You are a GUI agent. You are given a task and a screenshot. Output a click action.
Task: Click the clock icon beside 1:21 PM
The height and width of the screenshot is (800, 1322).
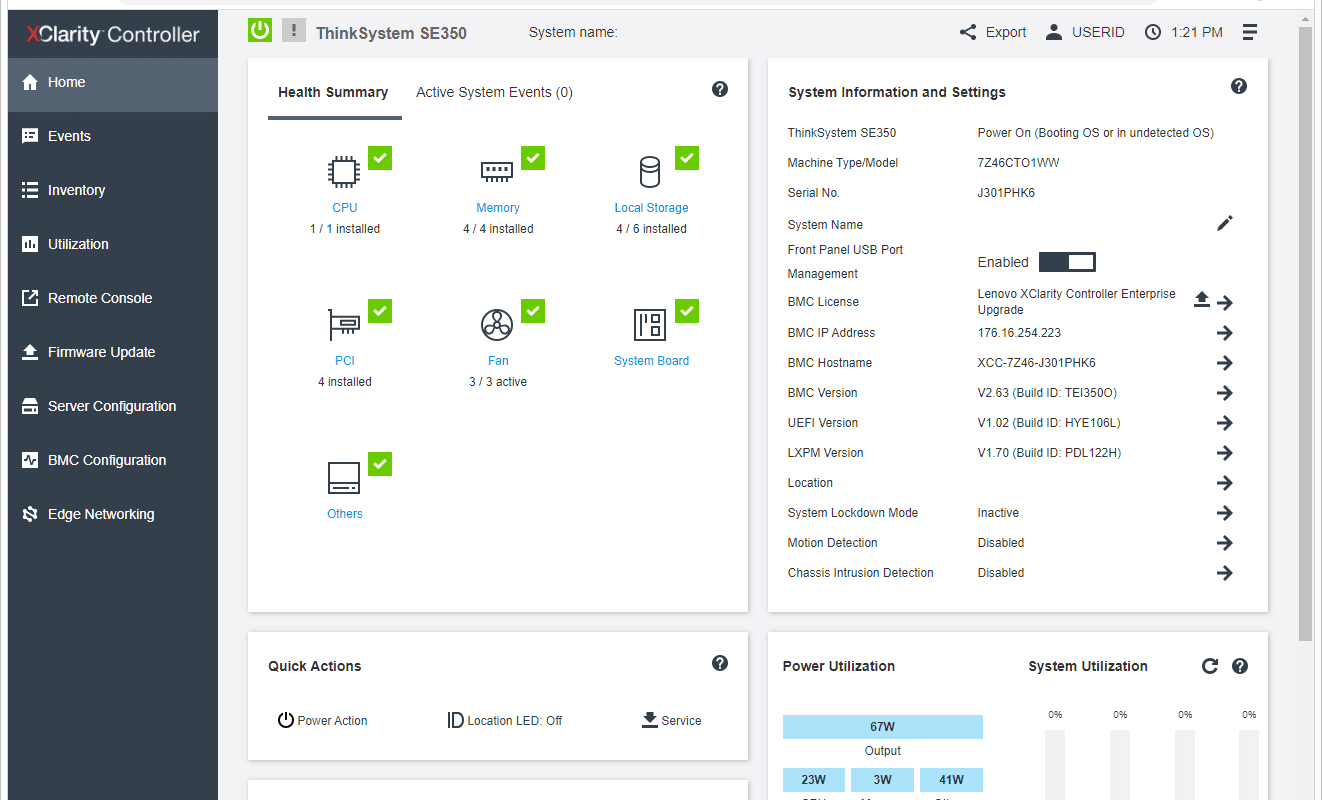point(1153,32)
